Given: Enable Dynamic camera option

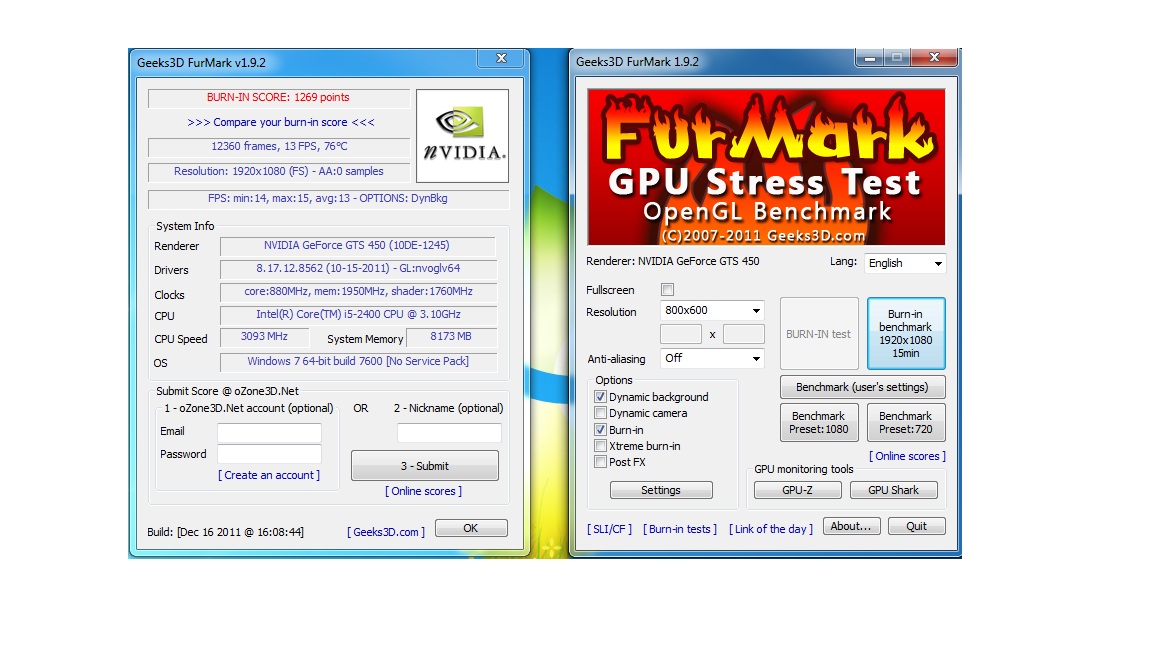Looking at the screenshot, I should tap(600, 413).
